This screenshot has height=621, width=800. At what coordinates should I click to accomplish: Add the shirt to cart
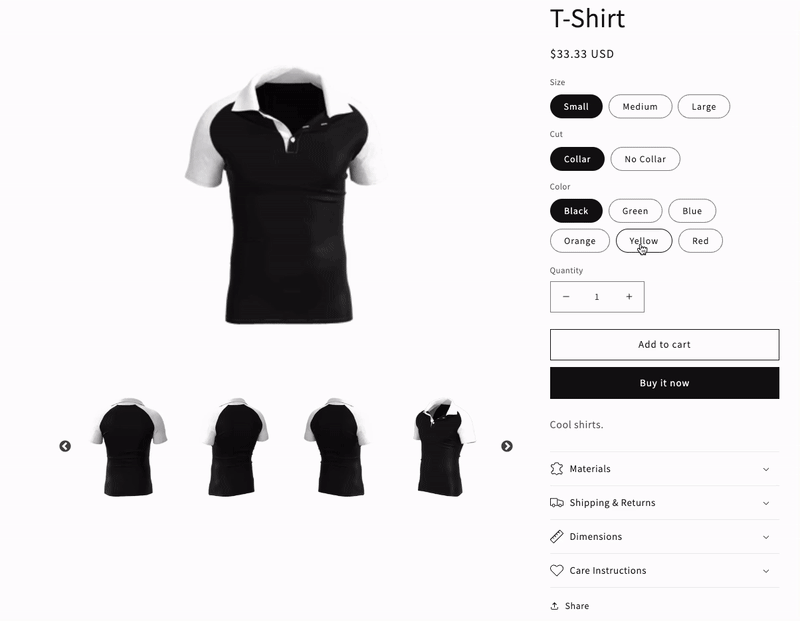point(664,344)
